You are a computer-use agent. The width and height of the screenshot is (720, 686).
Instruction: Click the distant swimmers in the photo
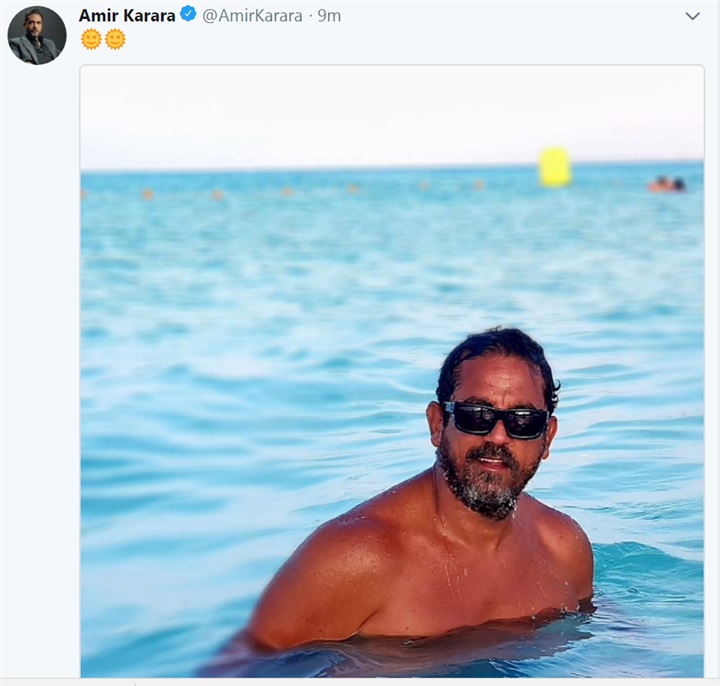[x=667, y=184]
